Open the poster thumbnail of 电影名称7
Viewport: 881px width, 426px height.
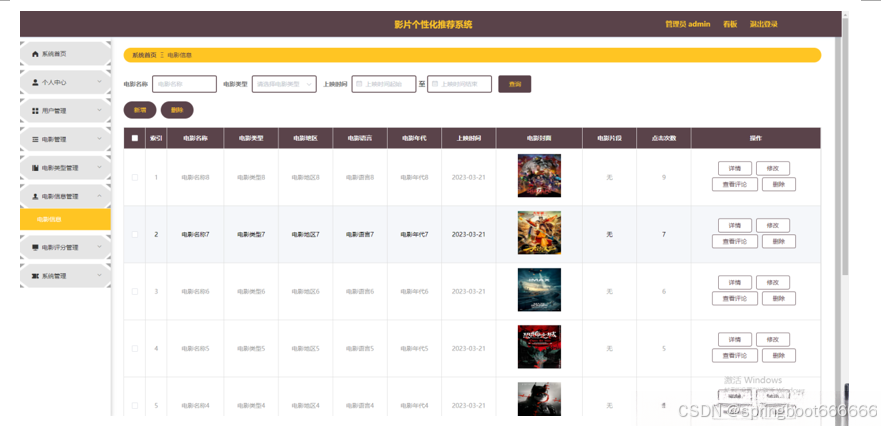coord(539,233)
